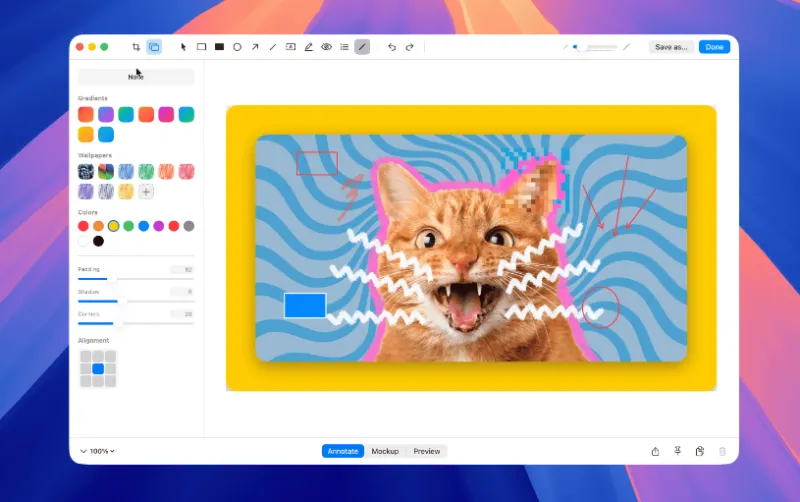Pick the Arrow annotation tool
The image size is (800, 502).
255,47
